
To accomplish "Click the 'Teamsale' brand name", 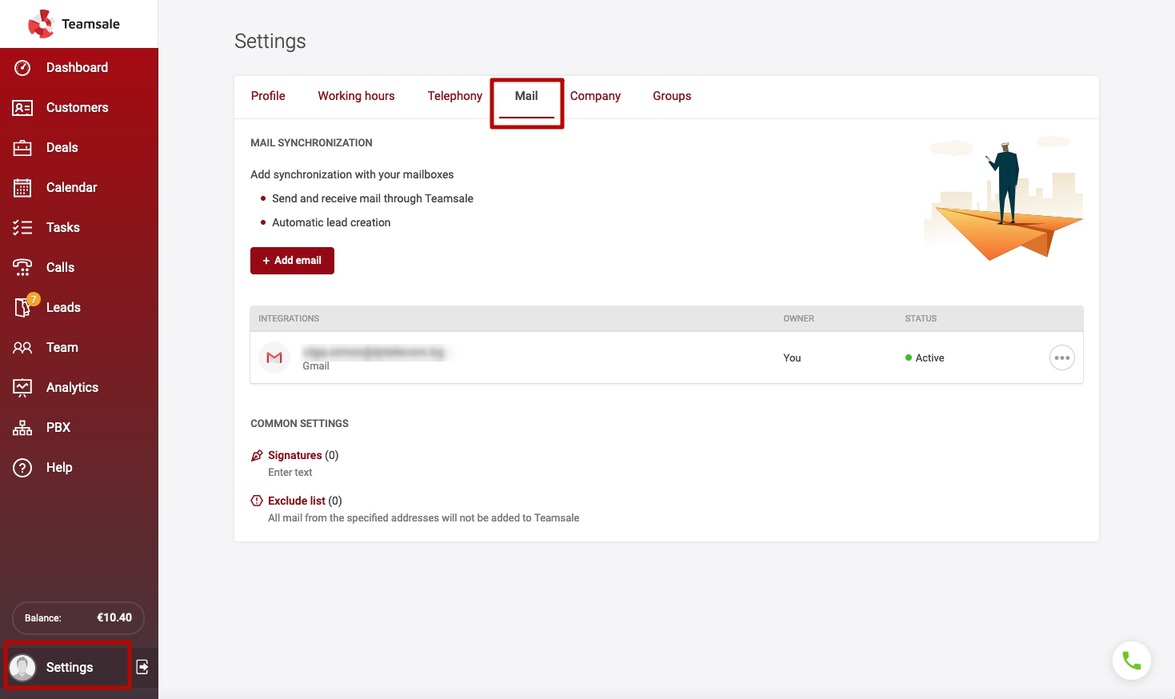I will click(91, 24).
